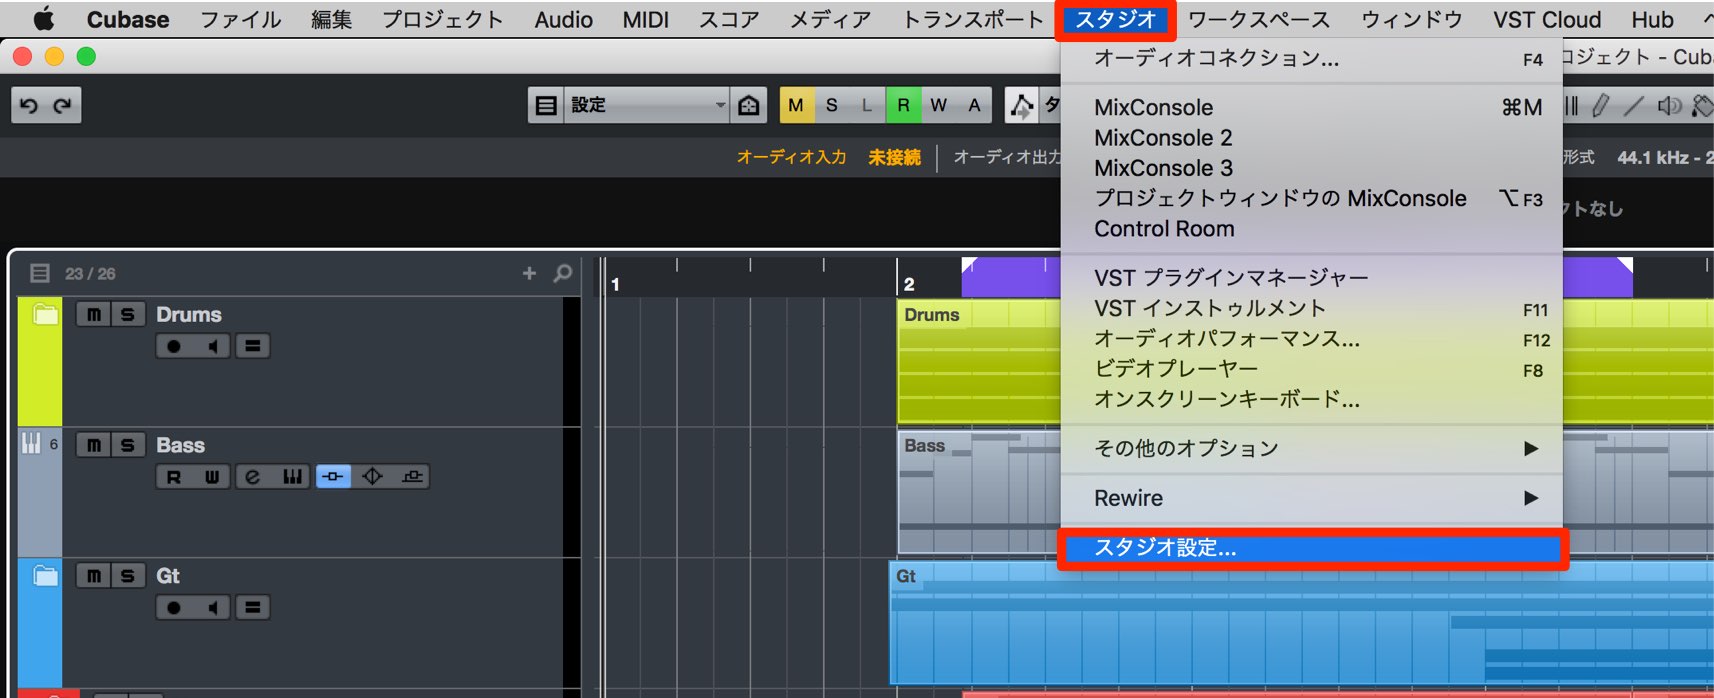Toggle monitor on the Drums folder track
The width and height of the screenshot is (1714, 698).
(x=212, y=346)
